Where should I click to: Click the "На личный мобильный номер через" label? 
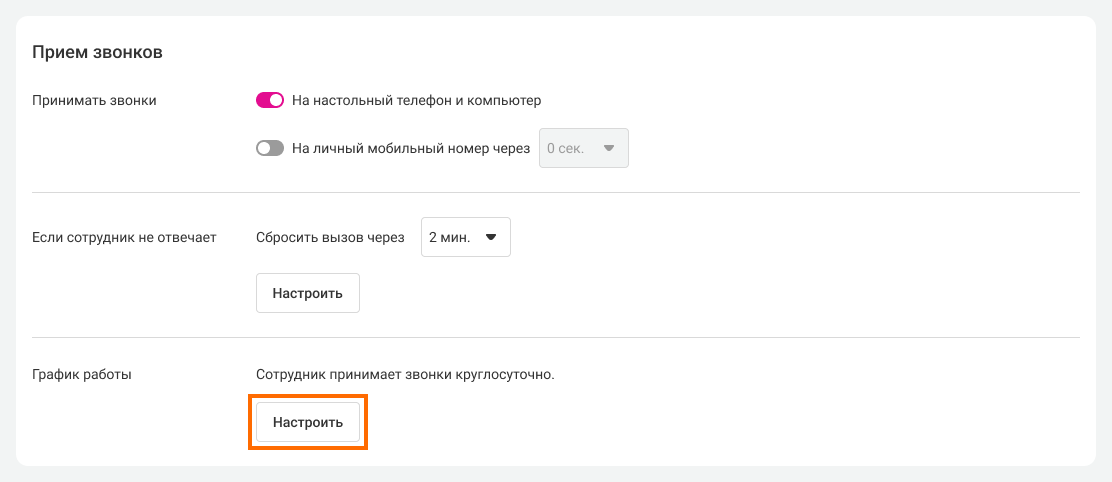[x=410, y=148]
